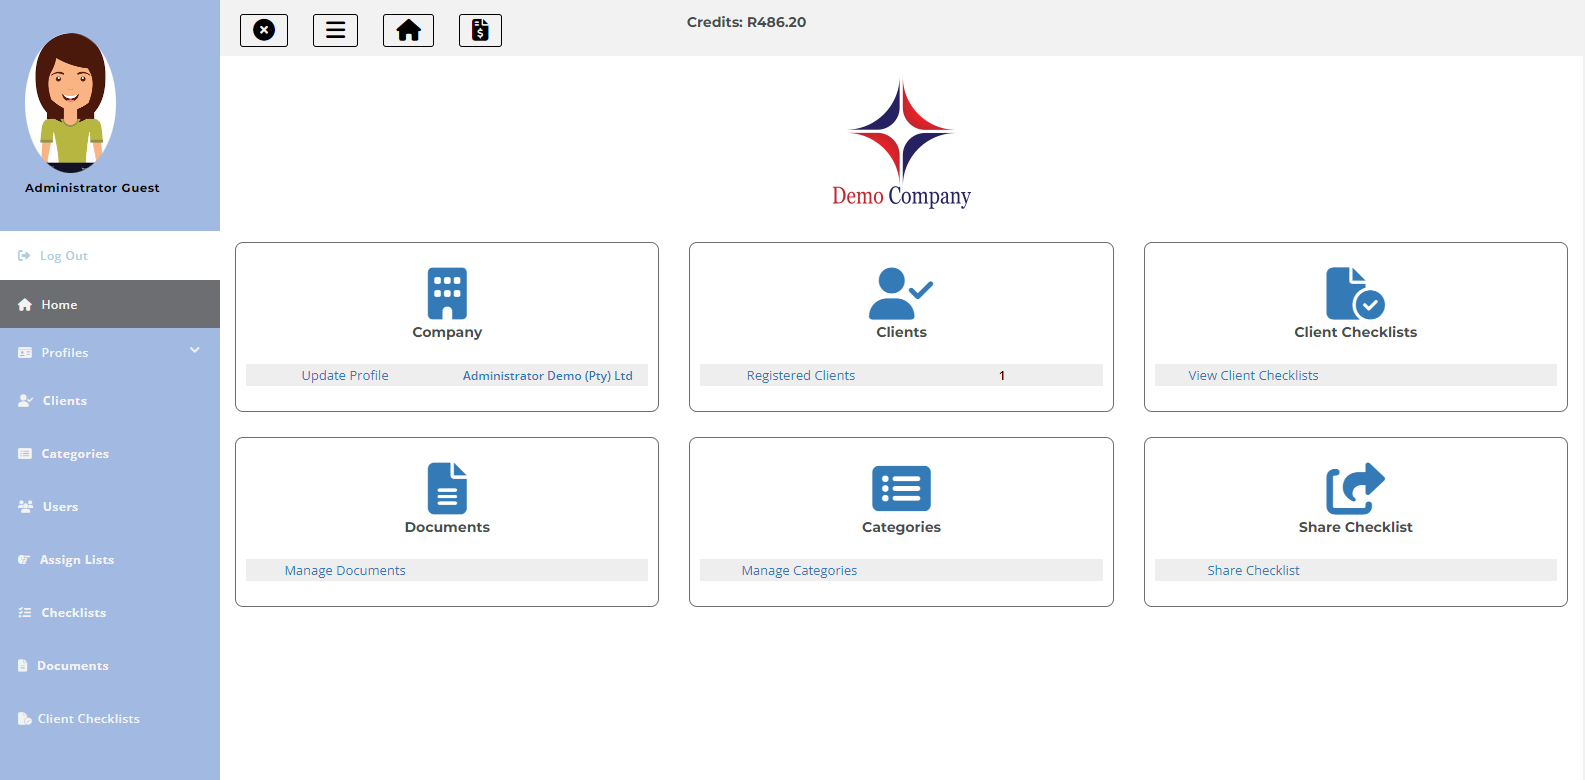Viewport: 1585px width, 780px height.
Task: Open the Update Profile link
Action: click(x=345, y=376)
